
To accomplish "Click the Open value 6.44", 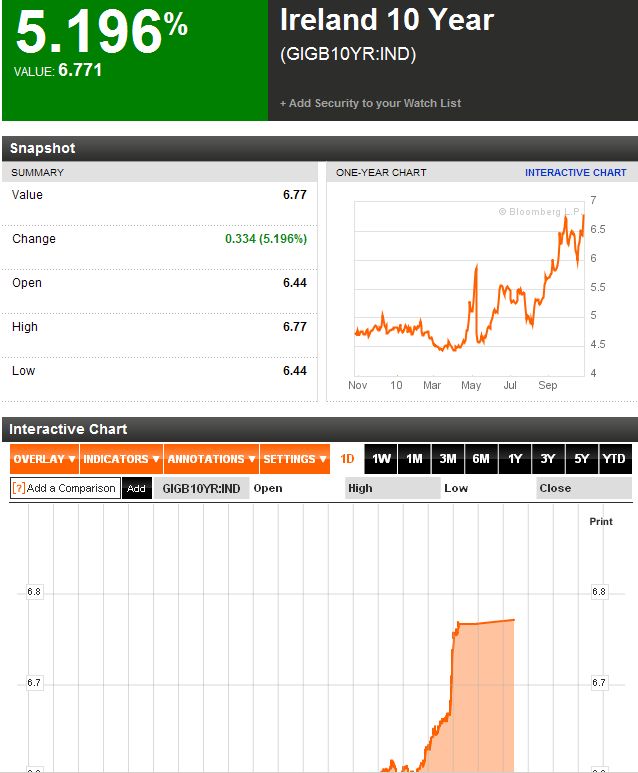I will coord(295,282).
